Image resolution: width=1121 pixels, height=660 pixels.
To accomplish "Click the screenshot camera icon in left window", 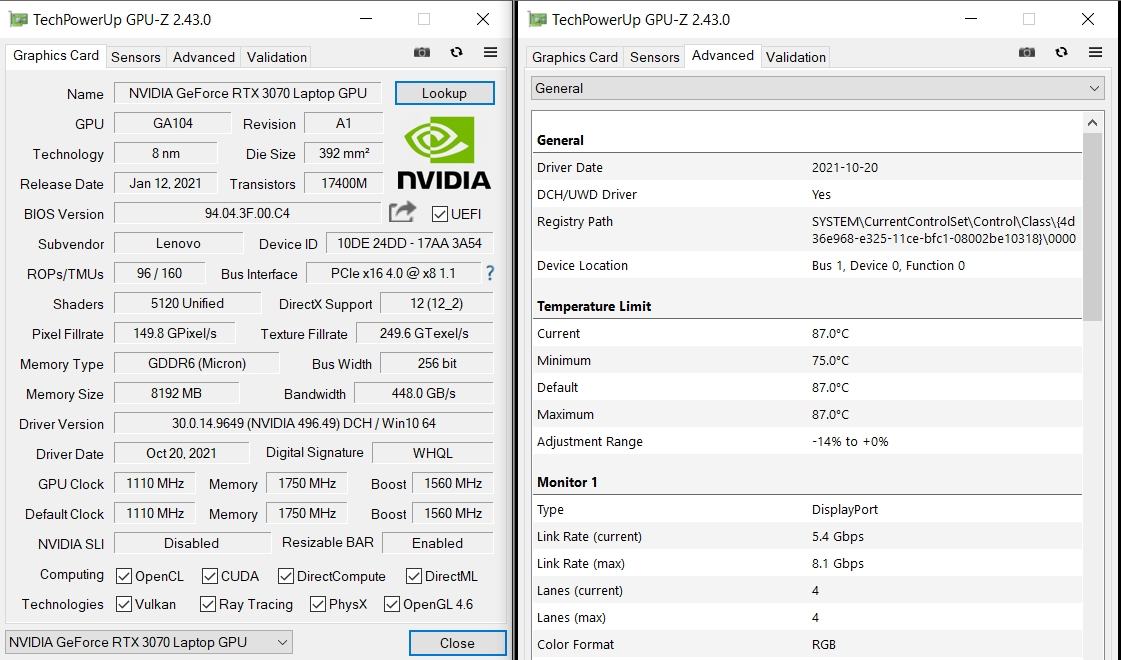I will click(x=422, y=52).
